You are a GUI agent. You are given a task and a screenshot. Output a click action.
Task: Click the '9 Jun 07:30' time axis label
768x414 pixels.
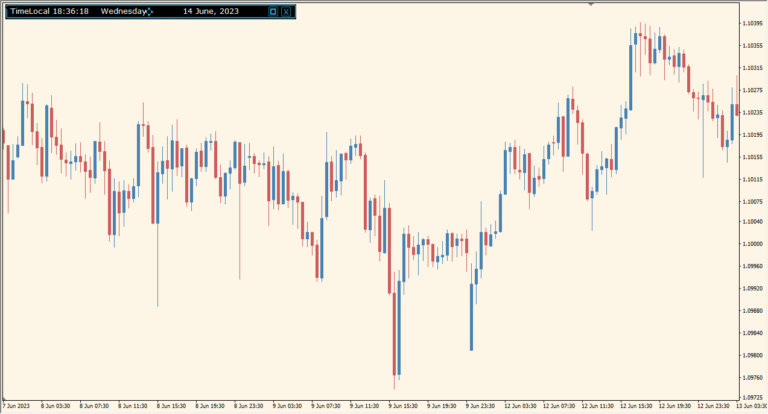326,406
